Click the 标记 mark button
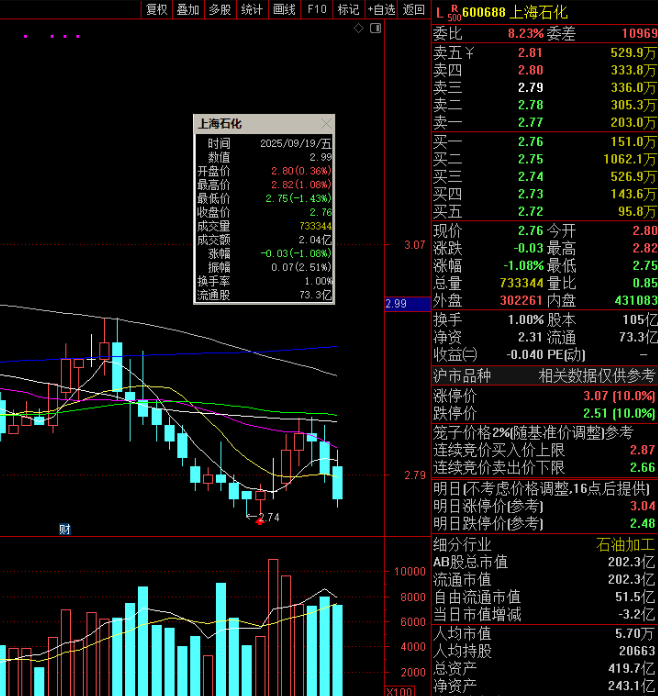The height and width of the screenshot is (696, 658). pos(349,9)
